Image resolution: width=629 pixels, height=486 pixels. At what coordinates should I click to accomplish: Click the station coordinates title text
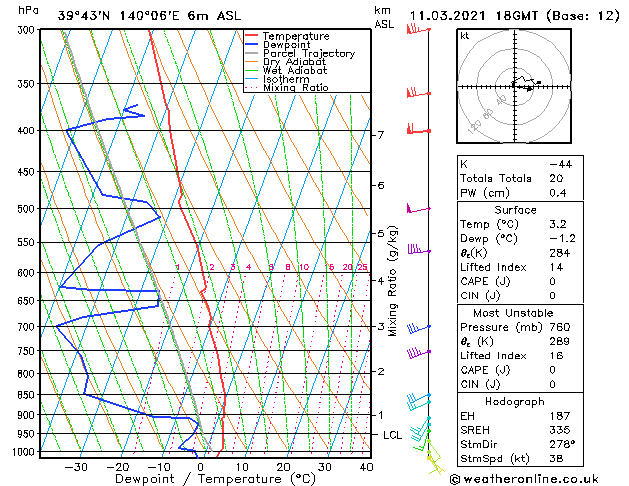tap(149, 16)
